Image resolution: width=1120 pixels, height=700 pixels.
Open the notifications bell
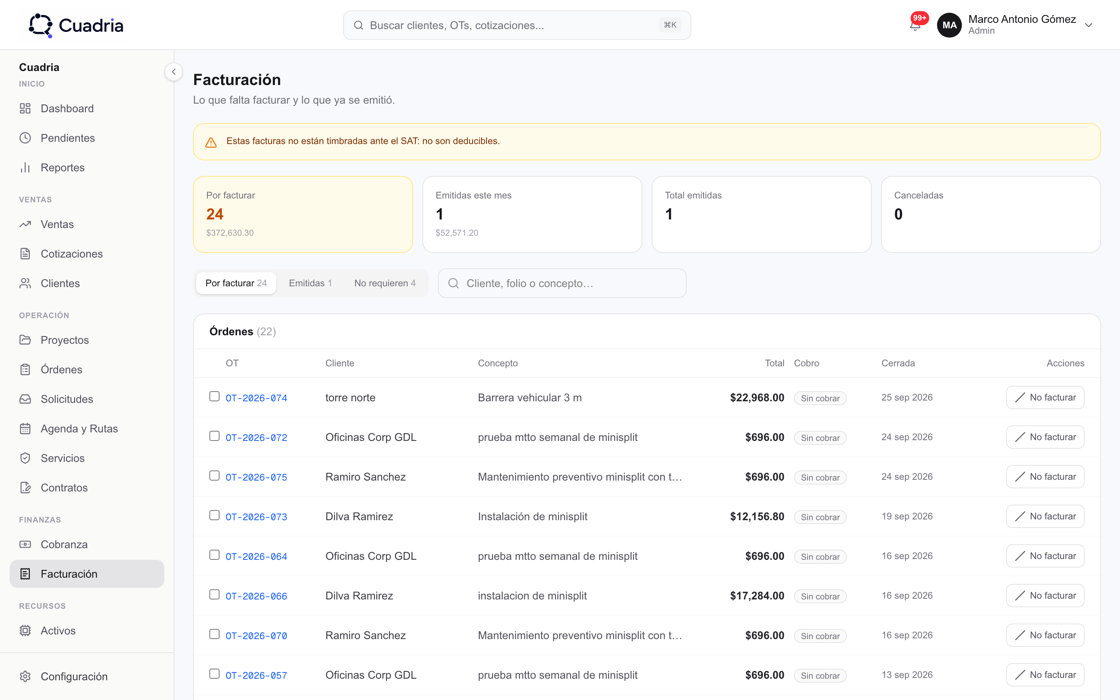tap(915, 25)
